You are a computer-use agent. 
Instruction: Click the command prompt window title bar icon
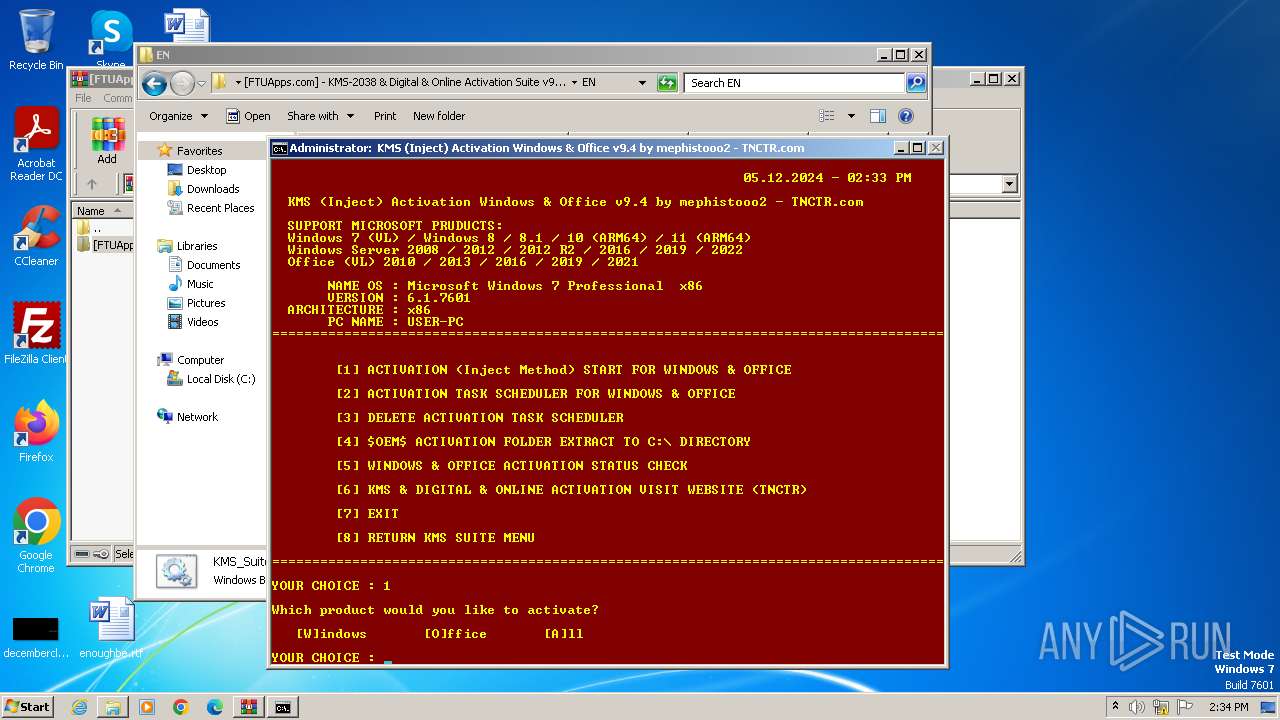point(280,148)
